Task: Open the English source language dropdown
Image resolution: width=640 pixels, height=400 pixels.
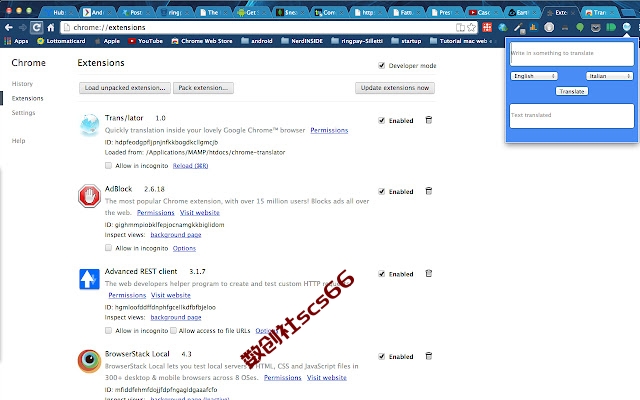Action: click(534, 76)
